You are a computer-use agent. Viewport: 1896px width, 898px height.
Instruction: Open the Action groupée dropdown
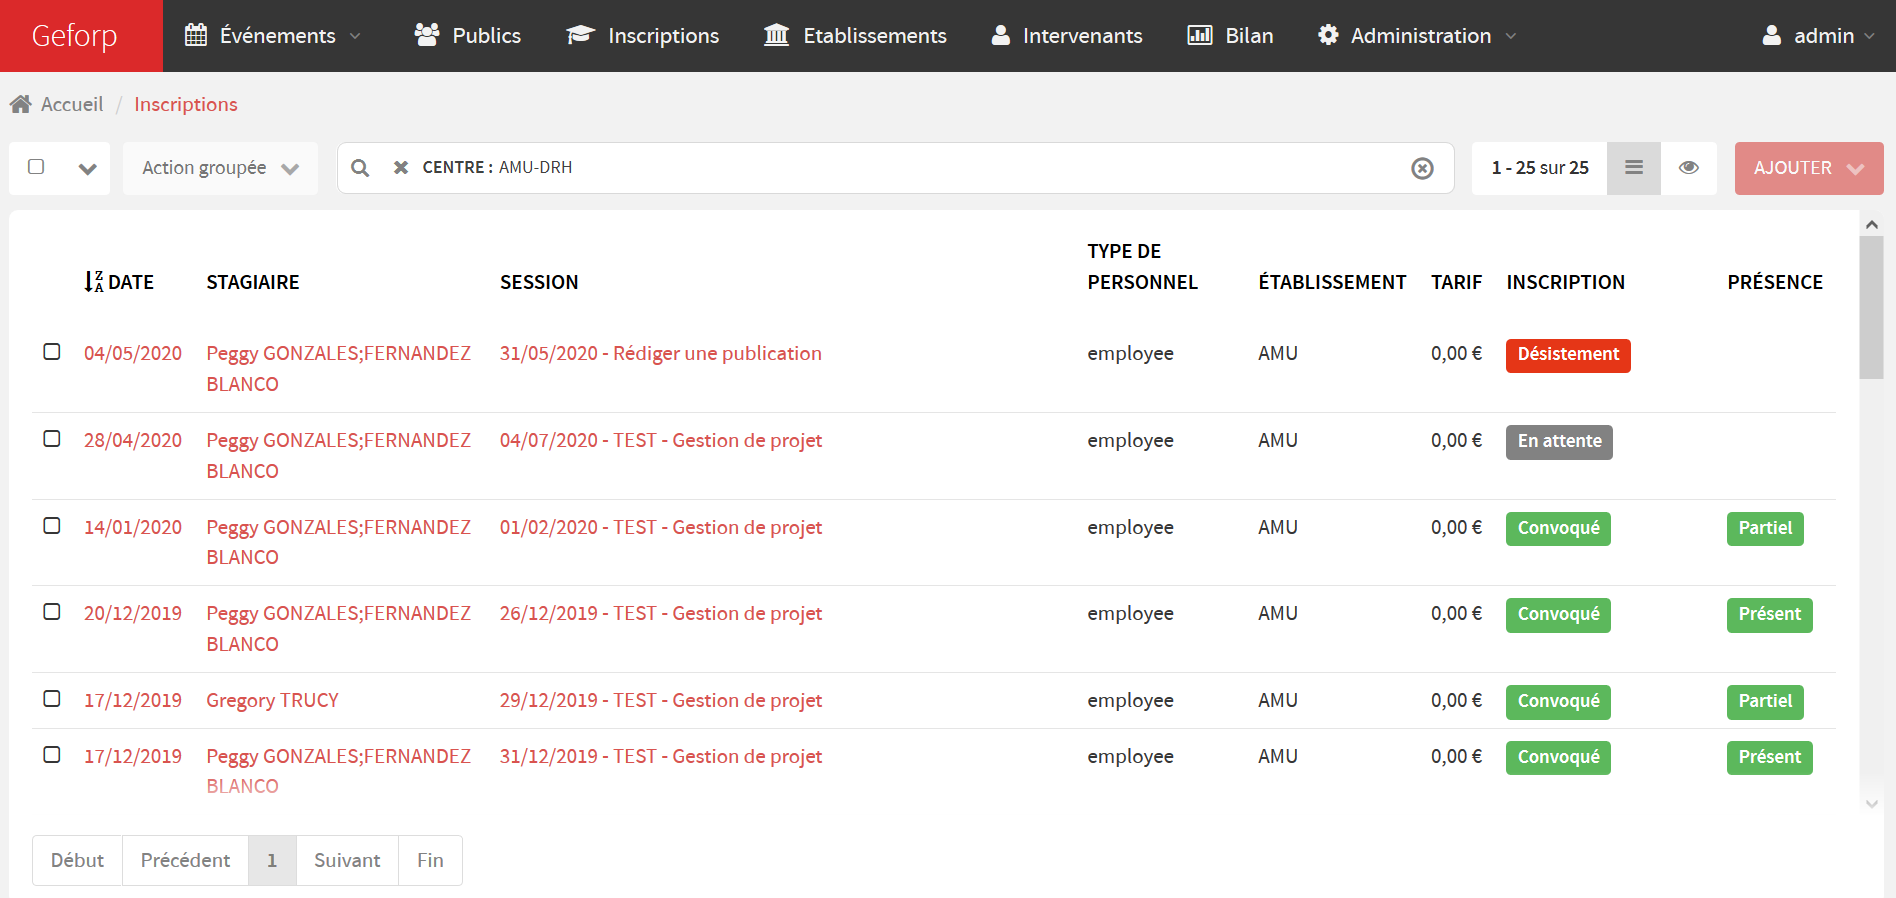click(220, 168)
